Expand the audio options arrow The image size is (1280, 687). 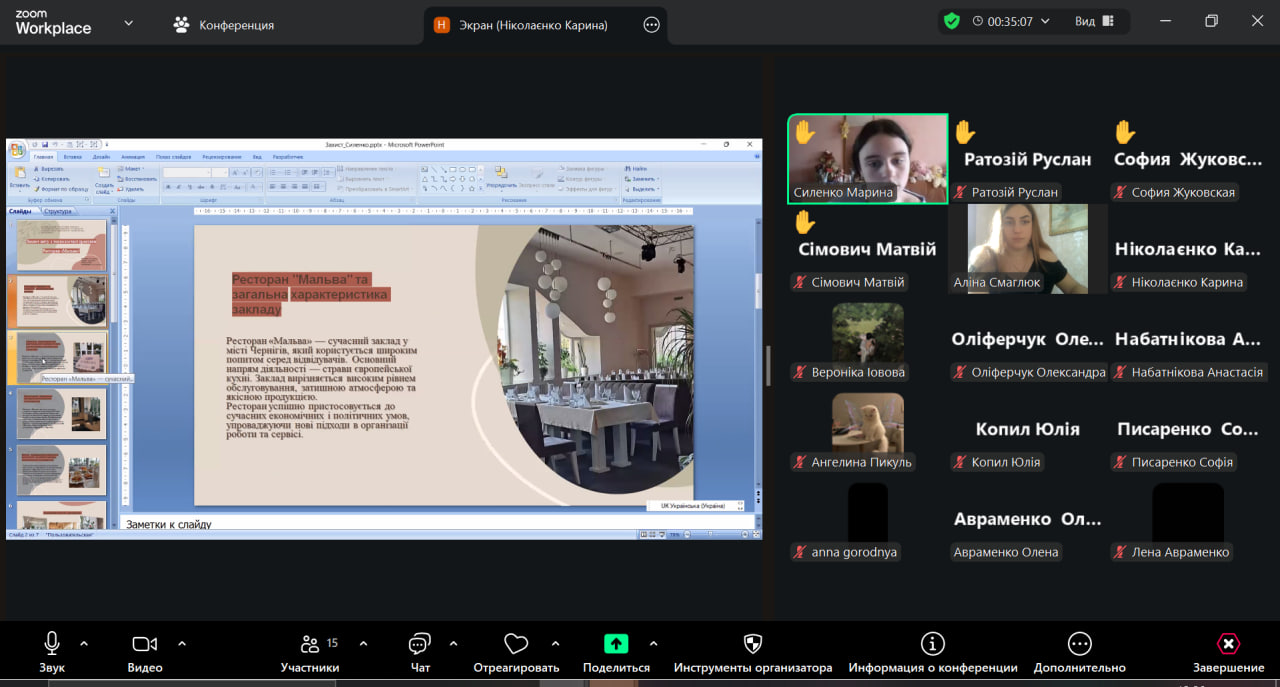tap(84, 644)
